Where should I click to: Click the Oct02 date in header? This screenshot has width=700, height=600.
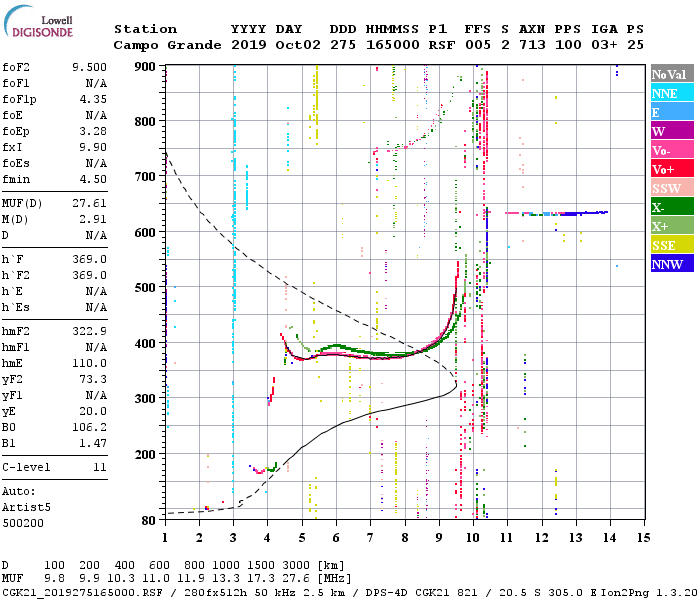coord(298,45)
